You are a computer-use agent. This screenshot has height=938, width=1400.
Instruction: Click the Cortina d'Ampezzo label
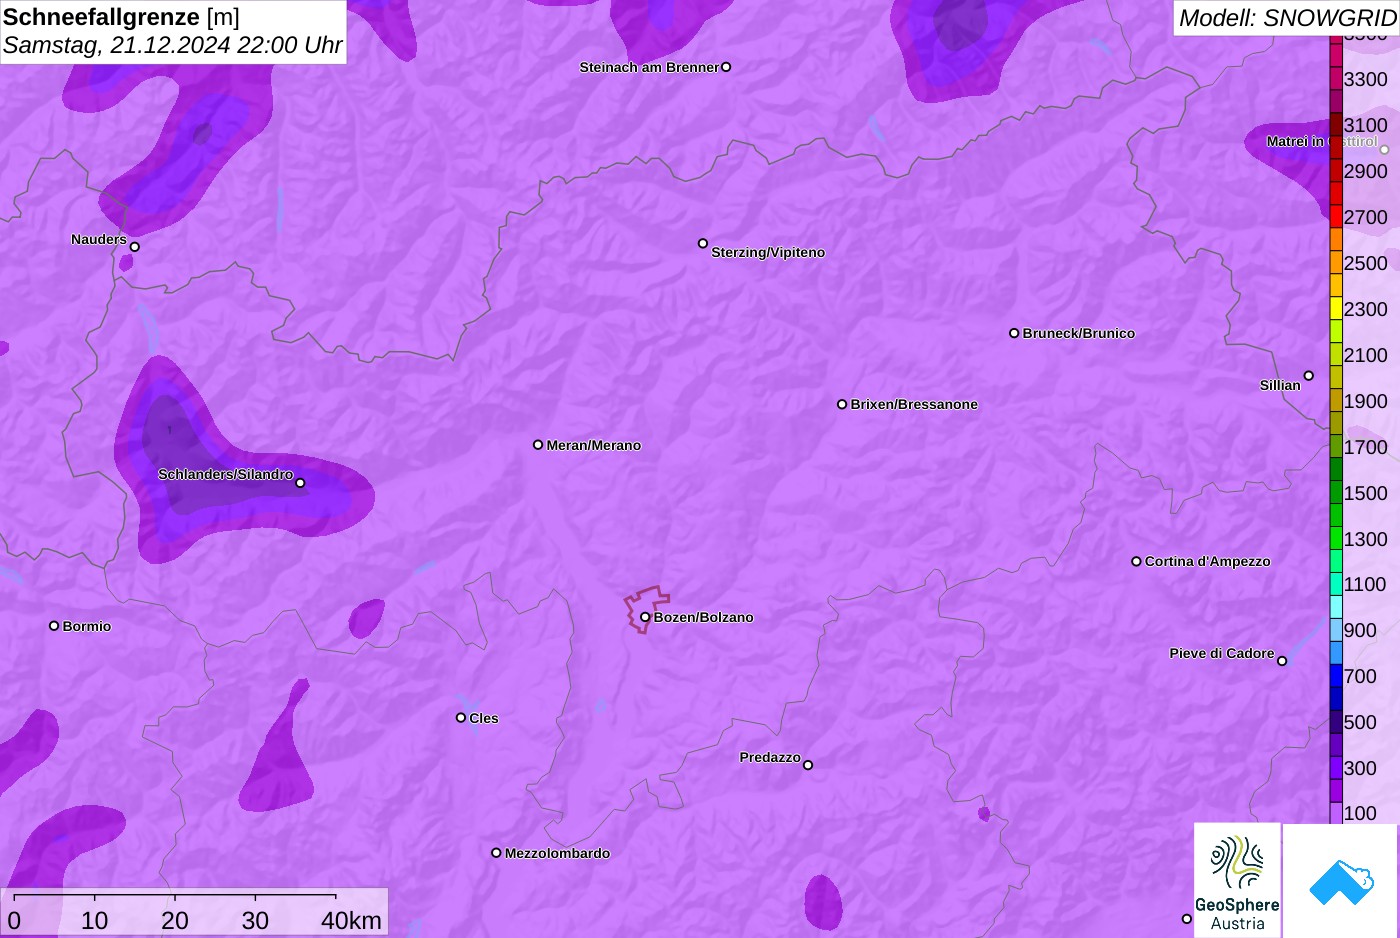click(1208, 561)
